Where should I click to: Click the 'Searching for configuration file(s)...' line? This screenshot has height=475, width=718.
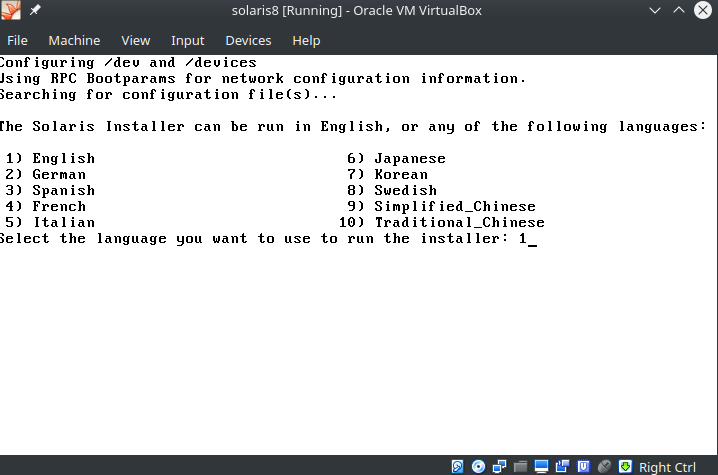169,95
